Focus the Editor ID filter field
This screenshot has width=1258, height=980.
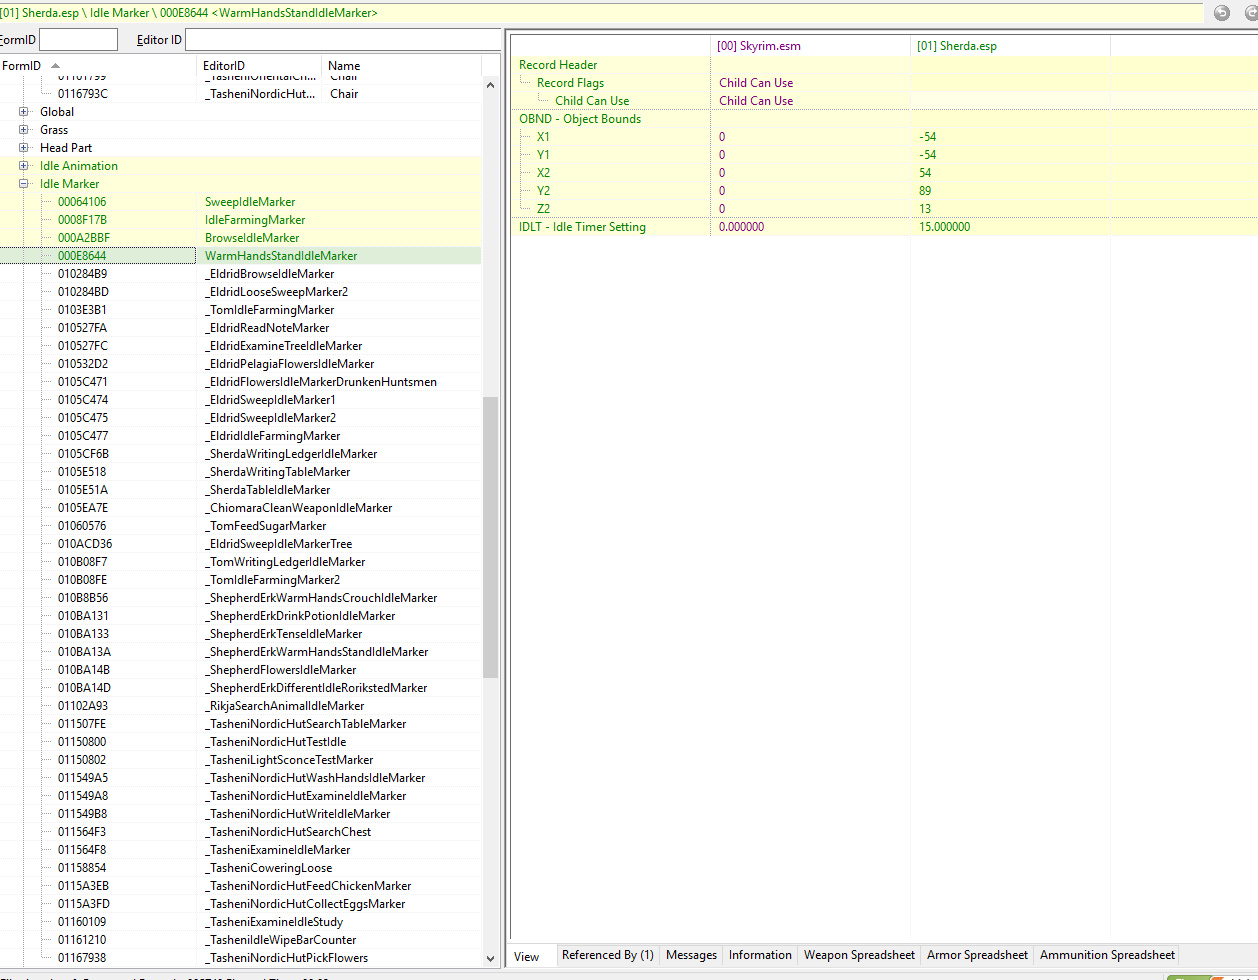click(342, 40)
